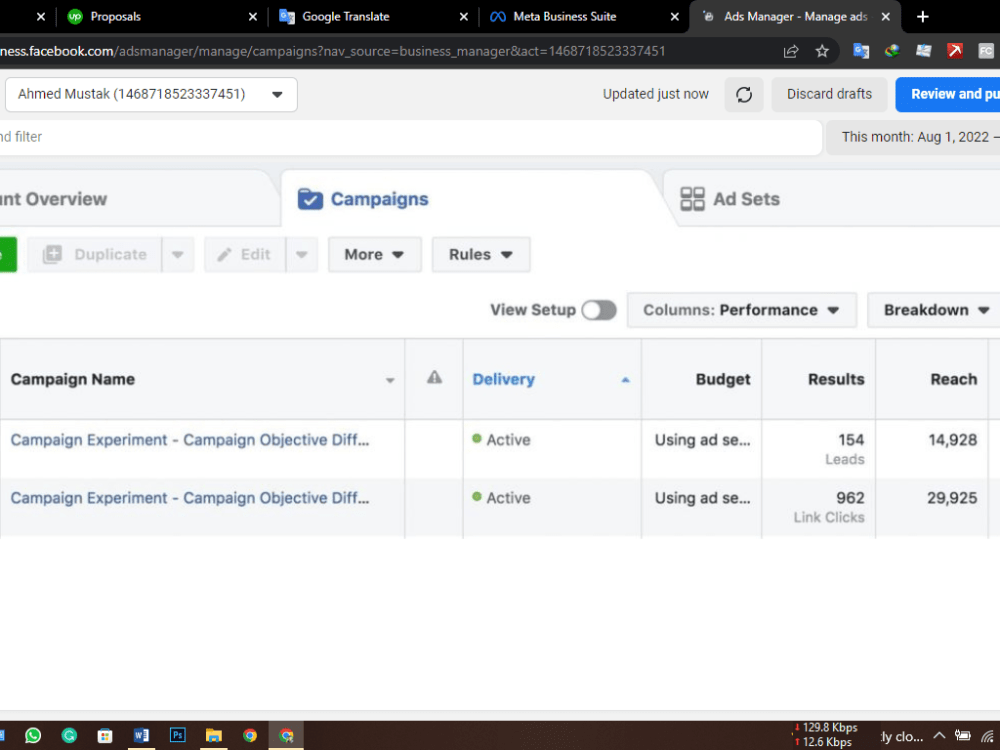Open WhatsApp from the taskbar
1000x750 pixels.
click(33, 735)
